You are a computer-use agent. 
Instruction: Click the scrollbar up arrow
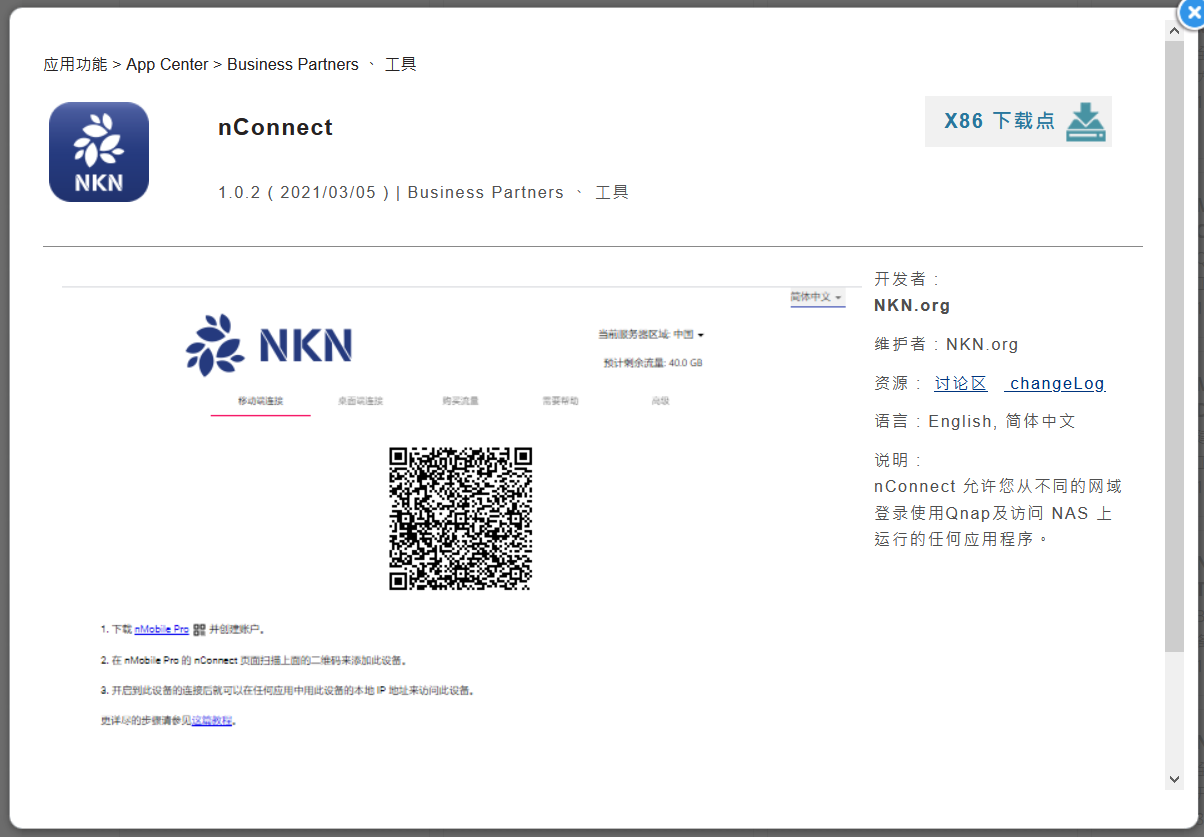[x=1174, y=31]
